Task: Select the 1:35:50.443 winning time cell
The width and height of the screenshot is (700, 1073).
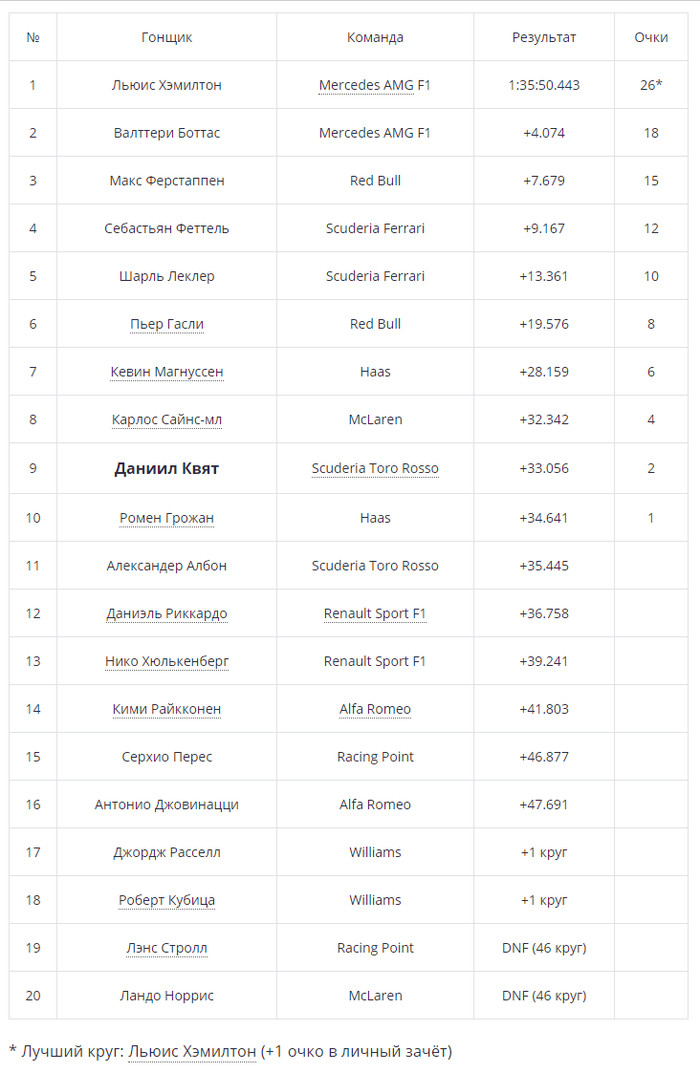Action: (x=544, y=85)
